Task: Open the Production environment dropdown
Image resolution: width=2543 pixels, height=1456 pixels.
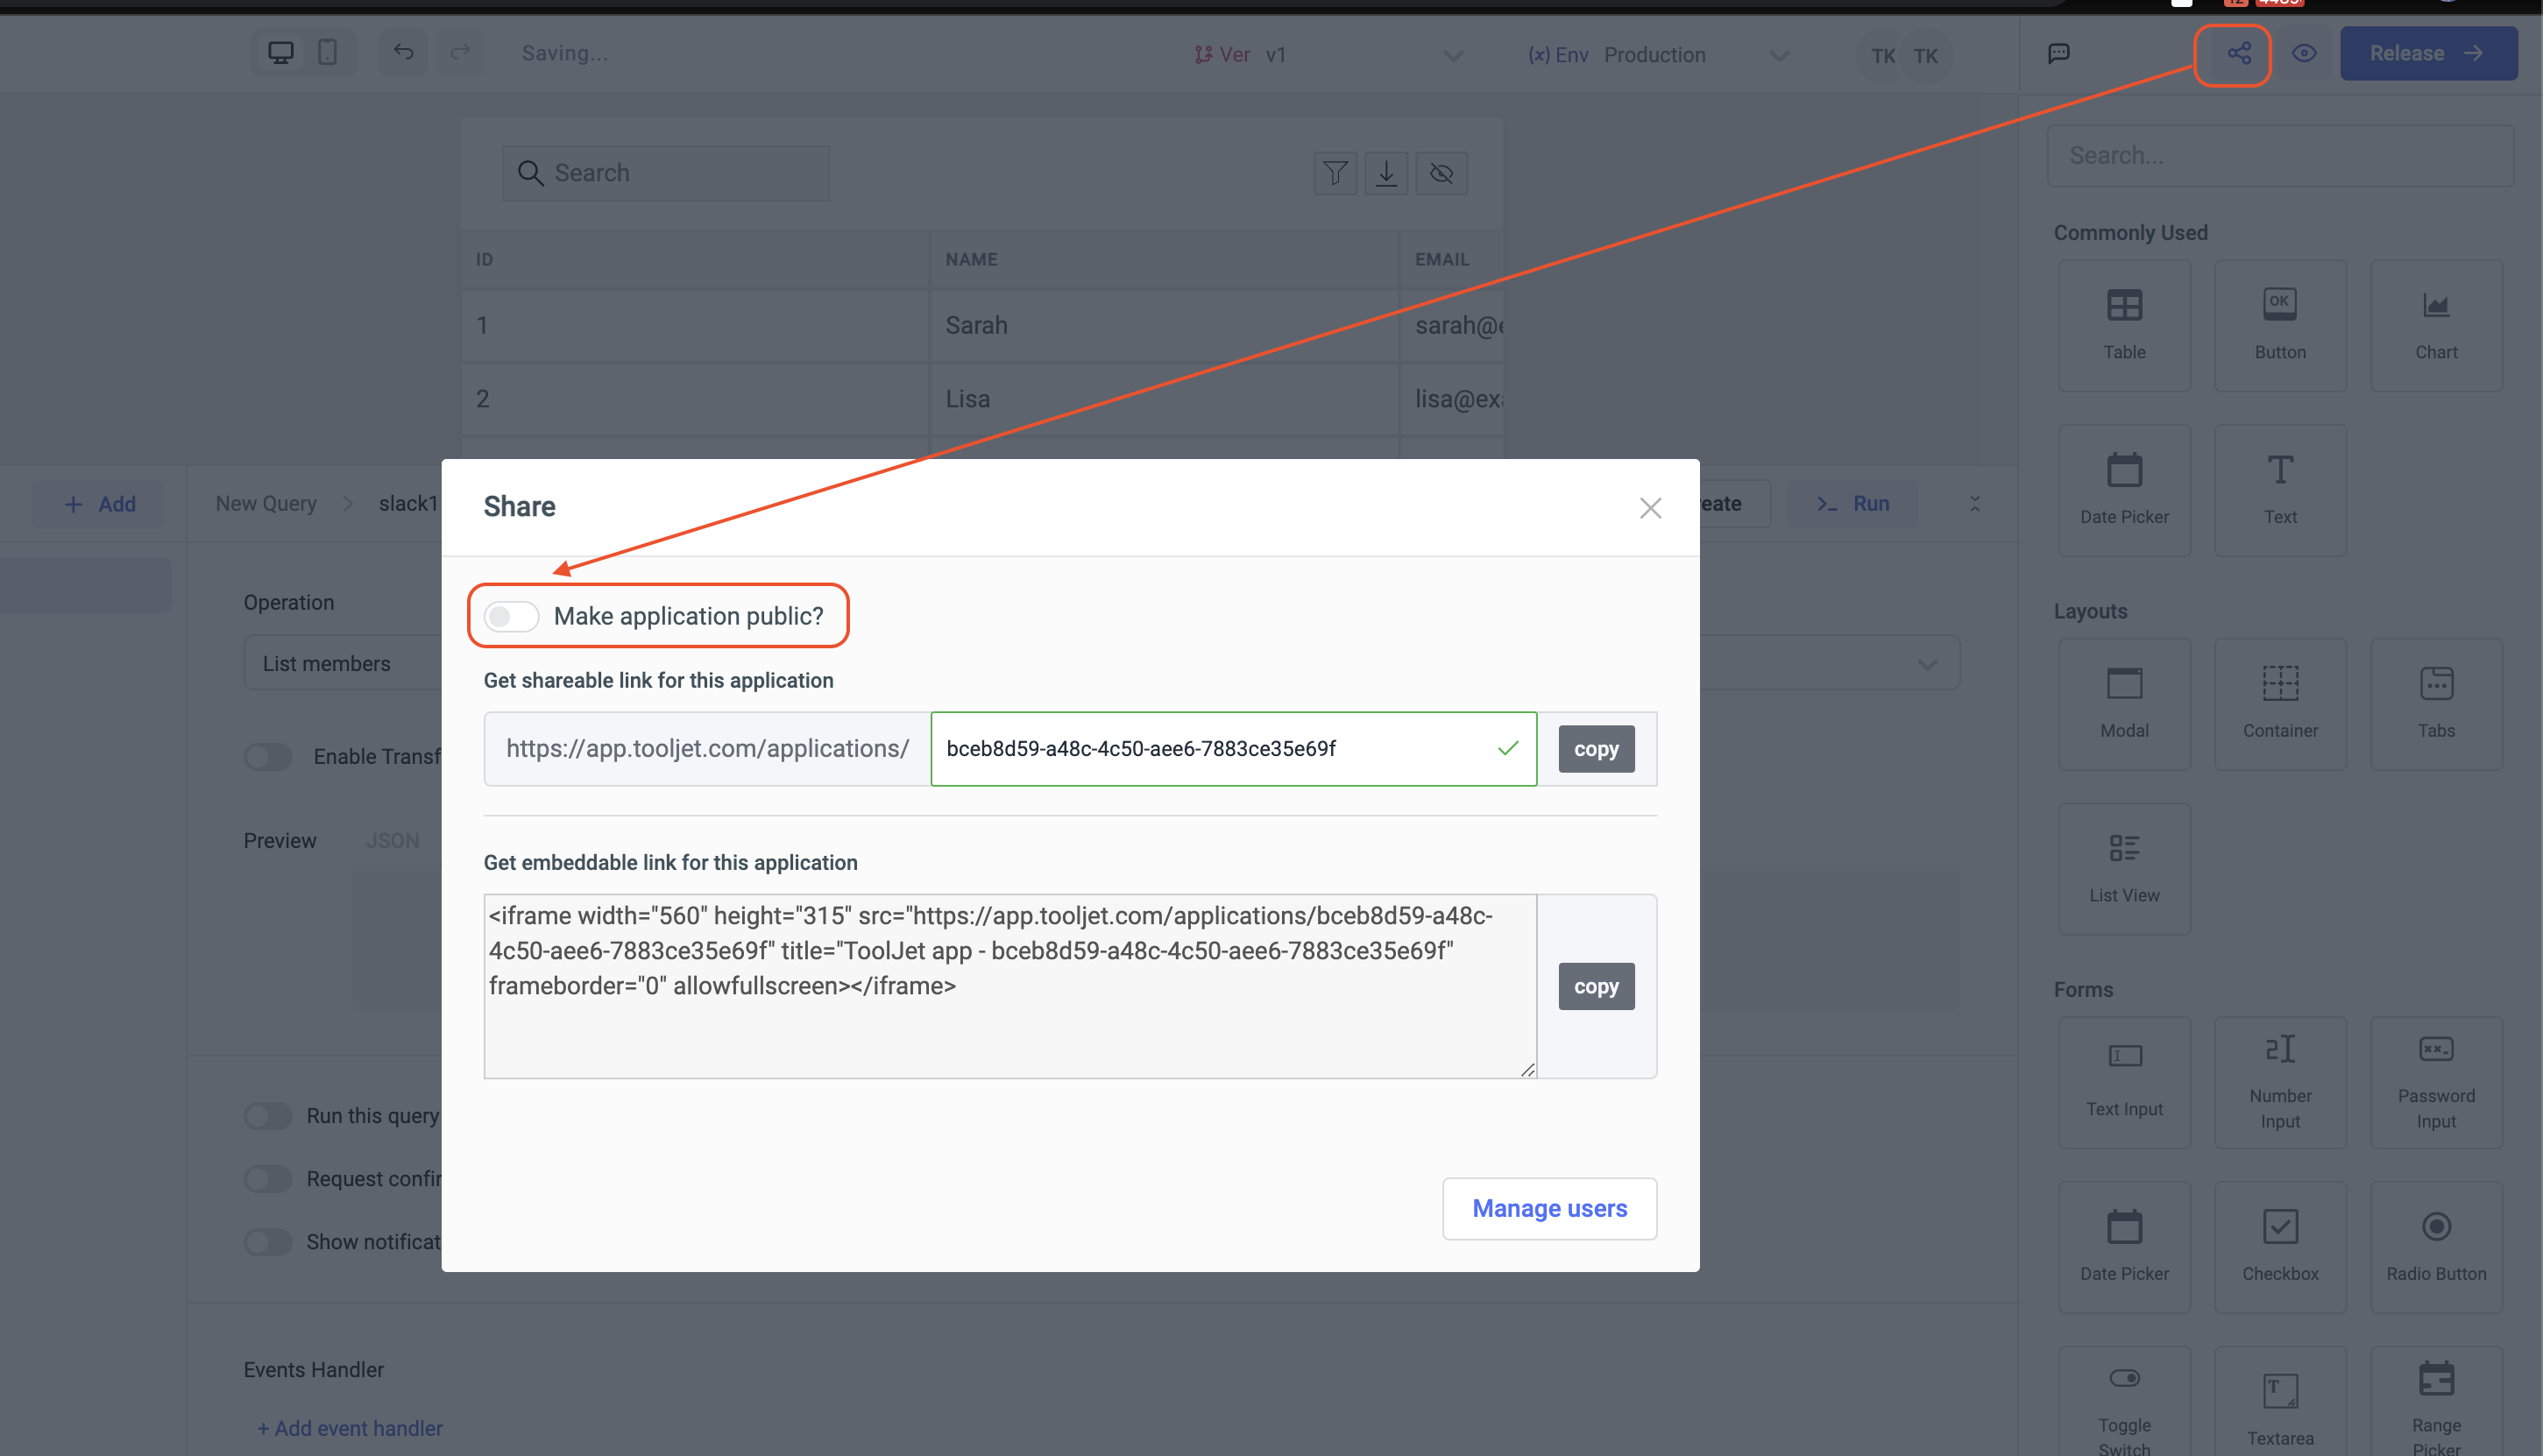Action: (1780, 55)
